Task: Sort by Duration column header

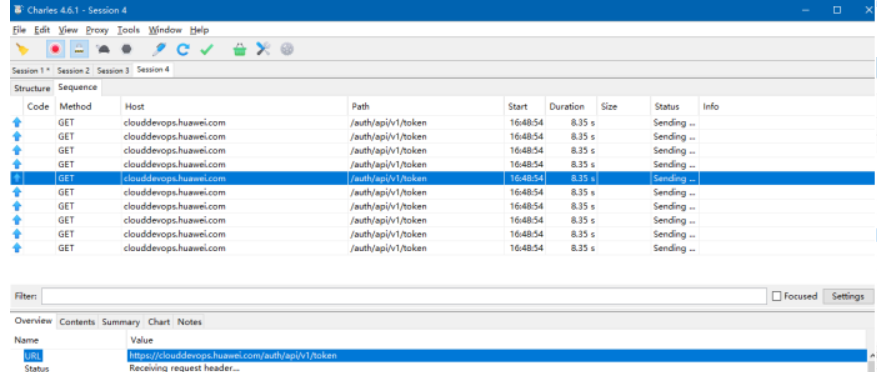Action: point(570,106)
